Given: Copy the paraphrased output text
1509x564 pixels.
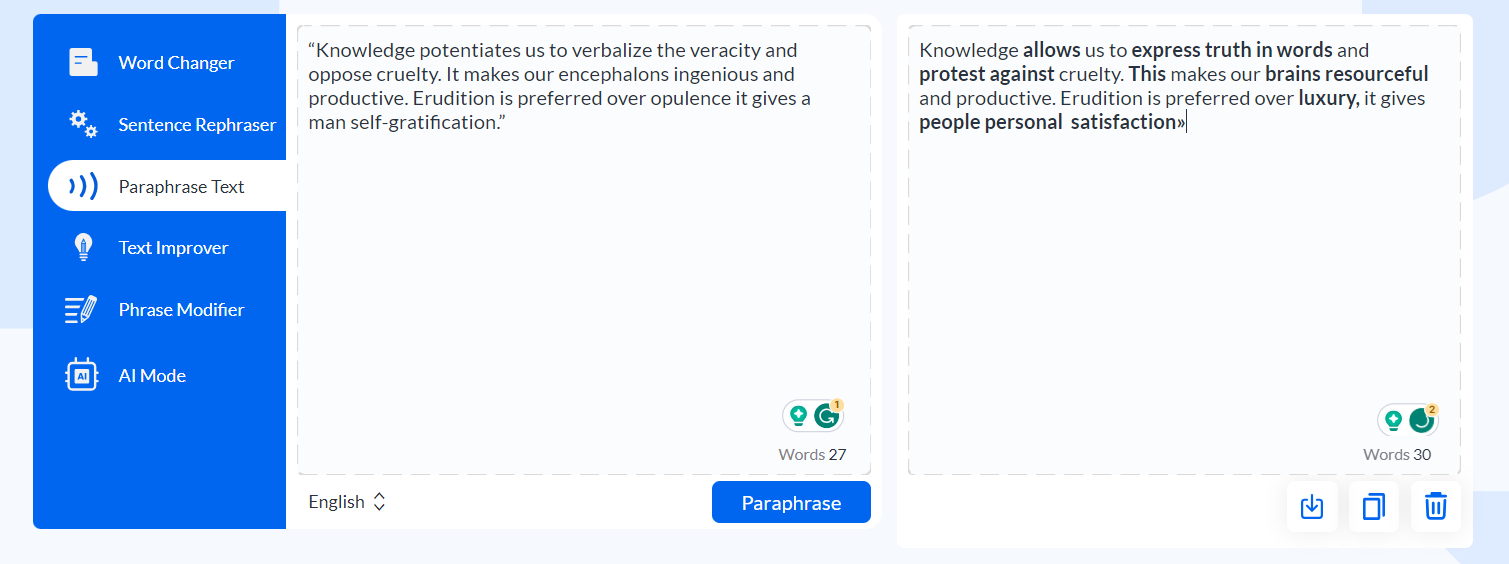Looking at the screenshot, I should [1374, 507].
